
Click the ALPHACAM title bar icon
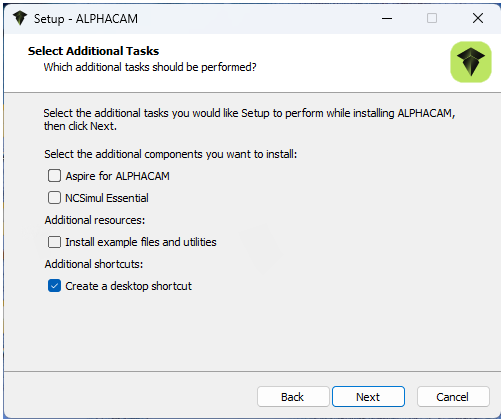click(x=20, y=18)
